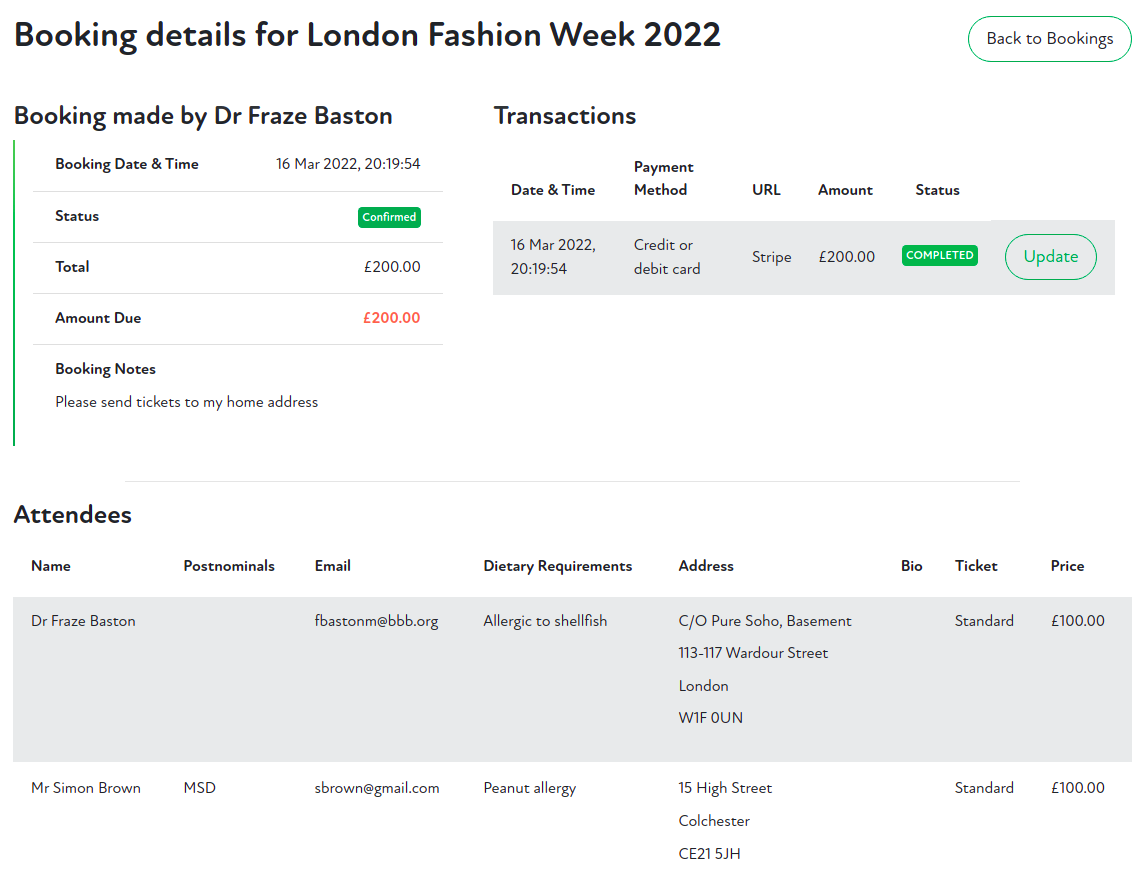The image size is (1139, 876).
Task: Click the email fbastonm@bbb.org
Action: point(378,620)
